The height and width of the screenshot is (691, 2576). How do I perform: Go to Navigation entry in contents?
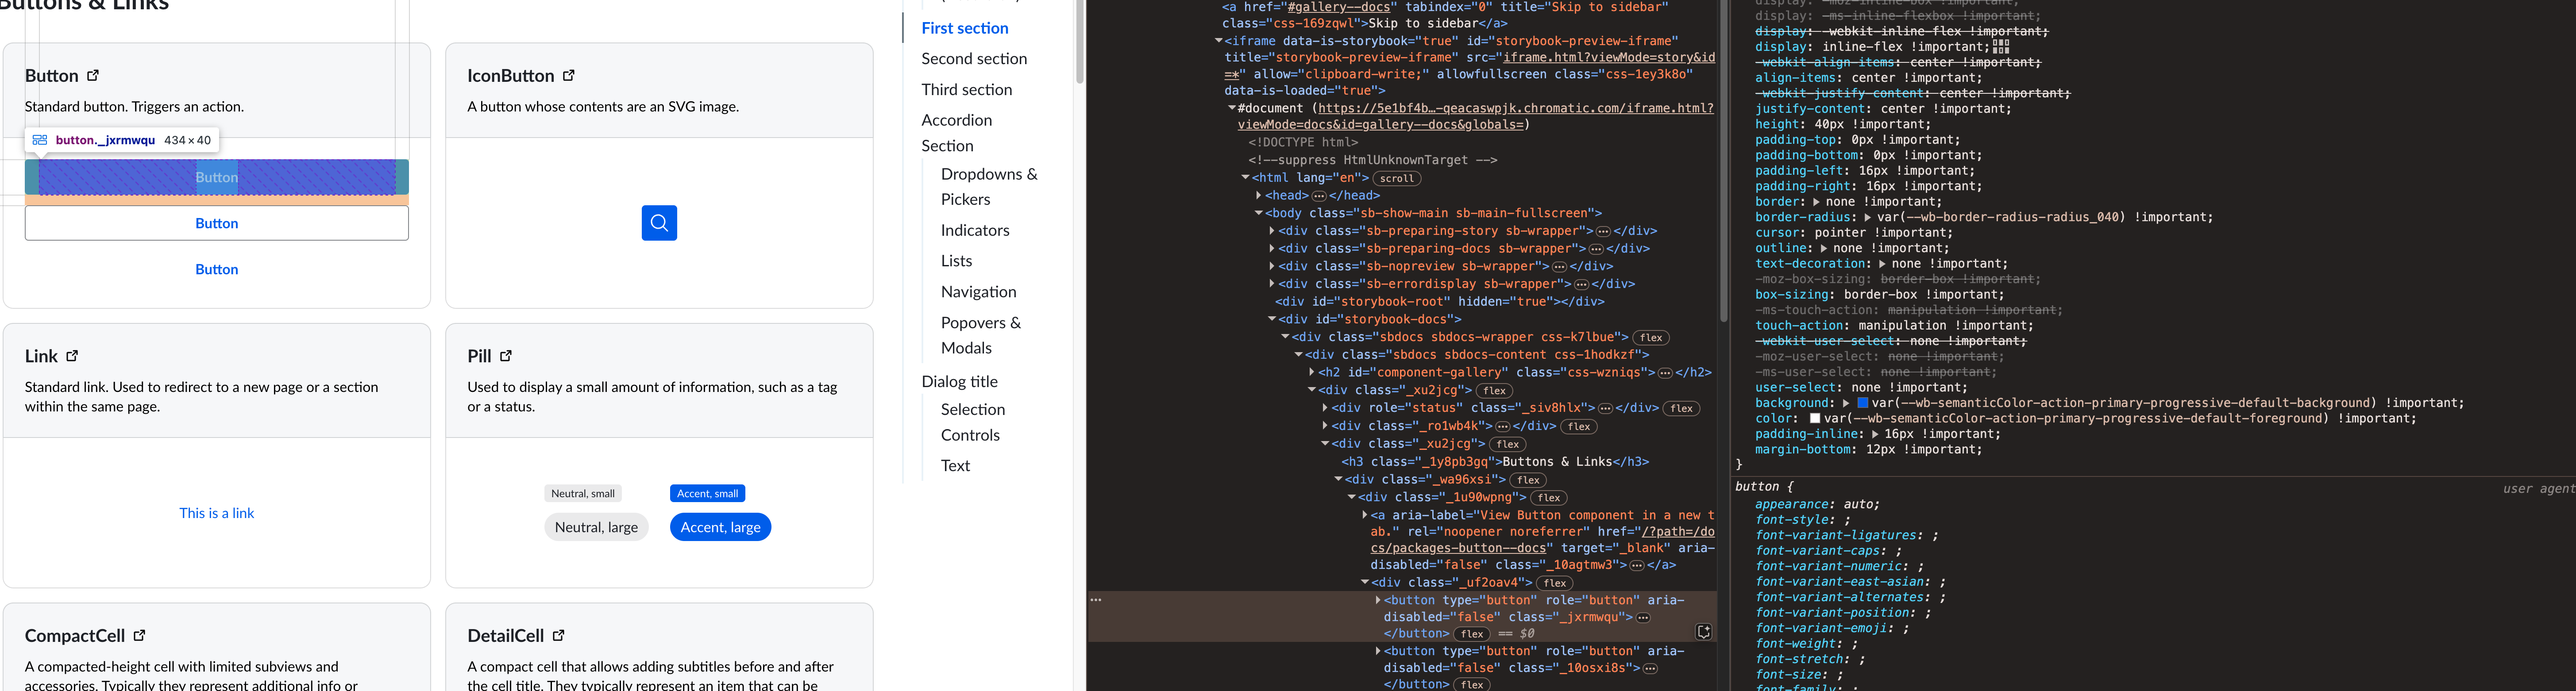[x=978, y=292]
